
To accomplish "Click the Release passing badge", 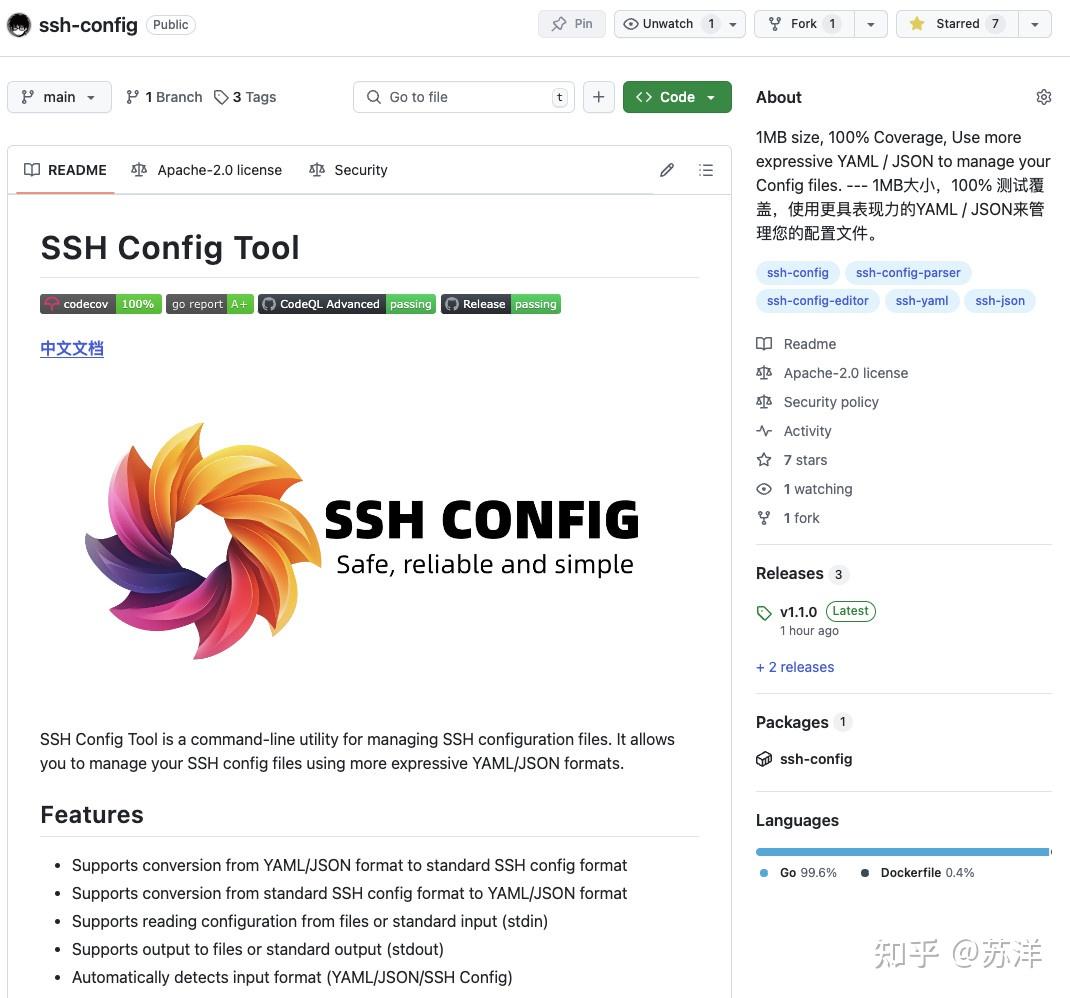I will (501, 304).
